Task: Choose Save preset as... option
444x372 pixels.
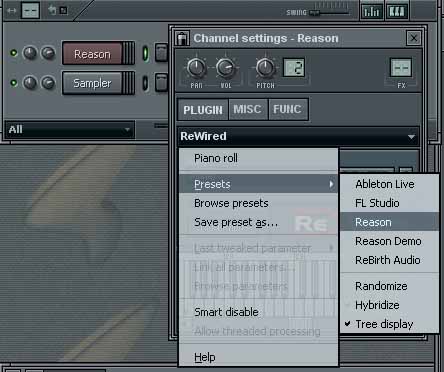Action: (259, 222)
